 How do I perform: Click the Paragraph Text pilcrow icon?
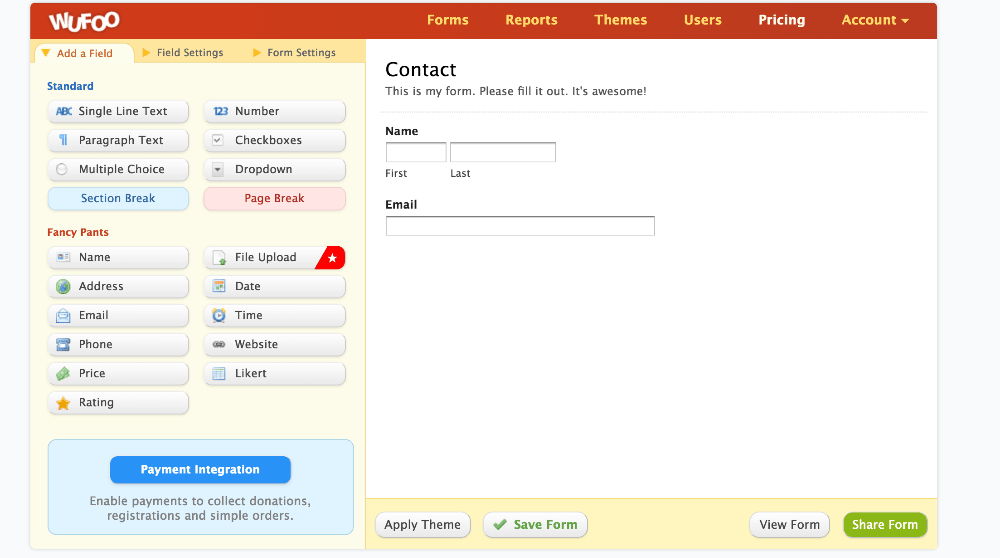click(x=63, y=140)
